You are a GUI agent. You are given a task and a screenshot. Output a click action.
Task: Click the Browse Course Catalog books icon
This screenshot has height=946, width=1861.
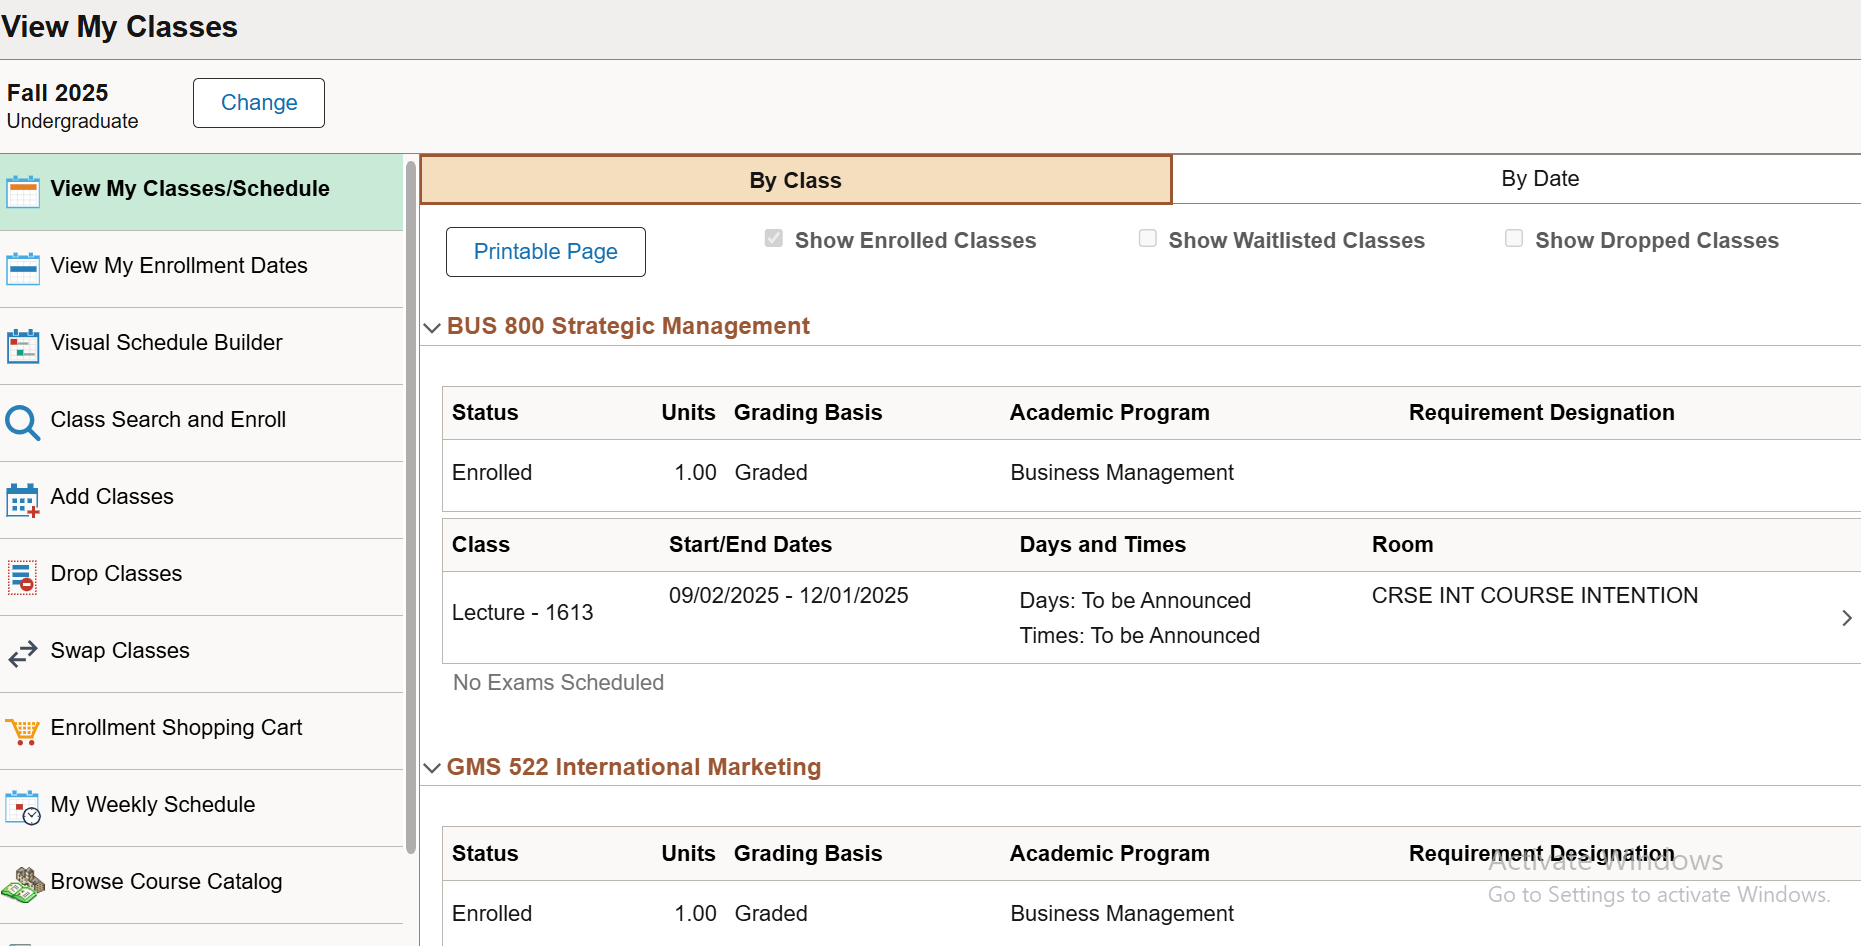[x=23, y=883]
